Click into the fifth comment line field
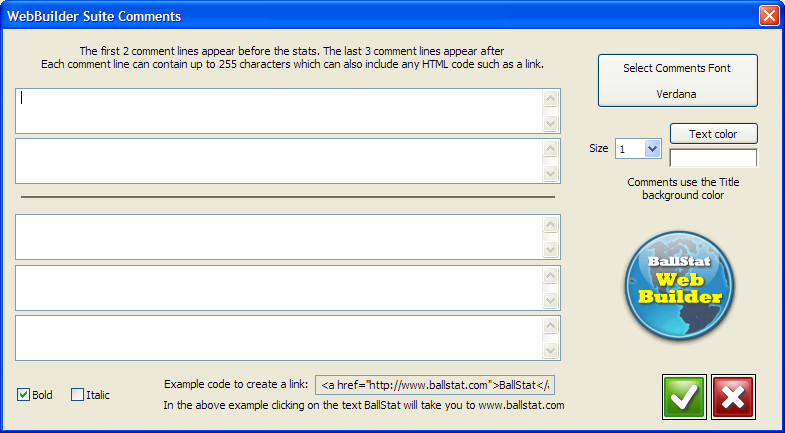 pos(288,338)
